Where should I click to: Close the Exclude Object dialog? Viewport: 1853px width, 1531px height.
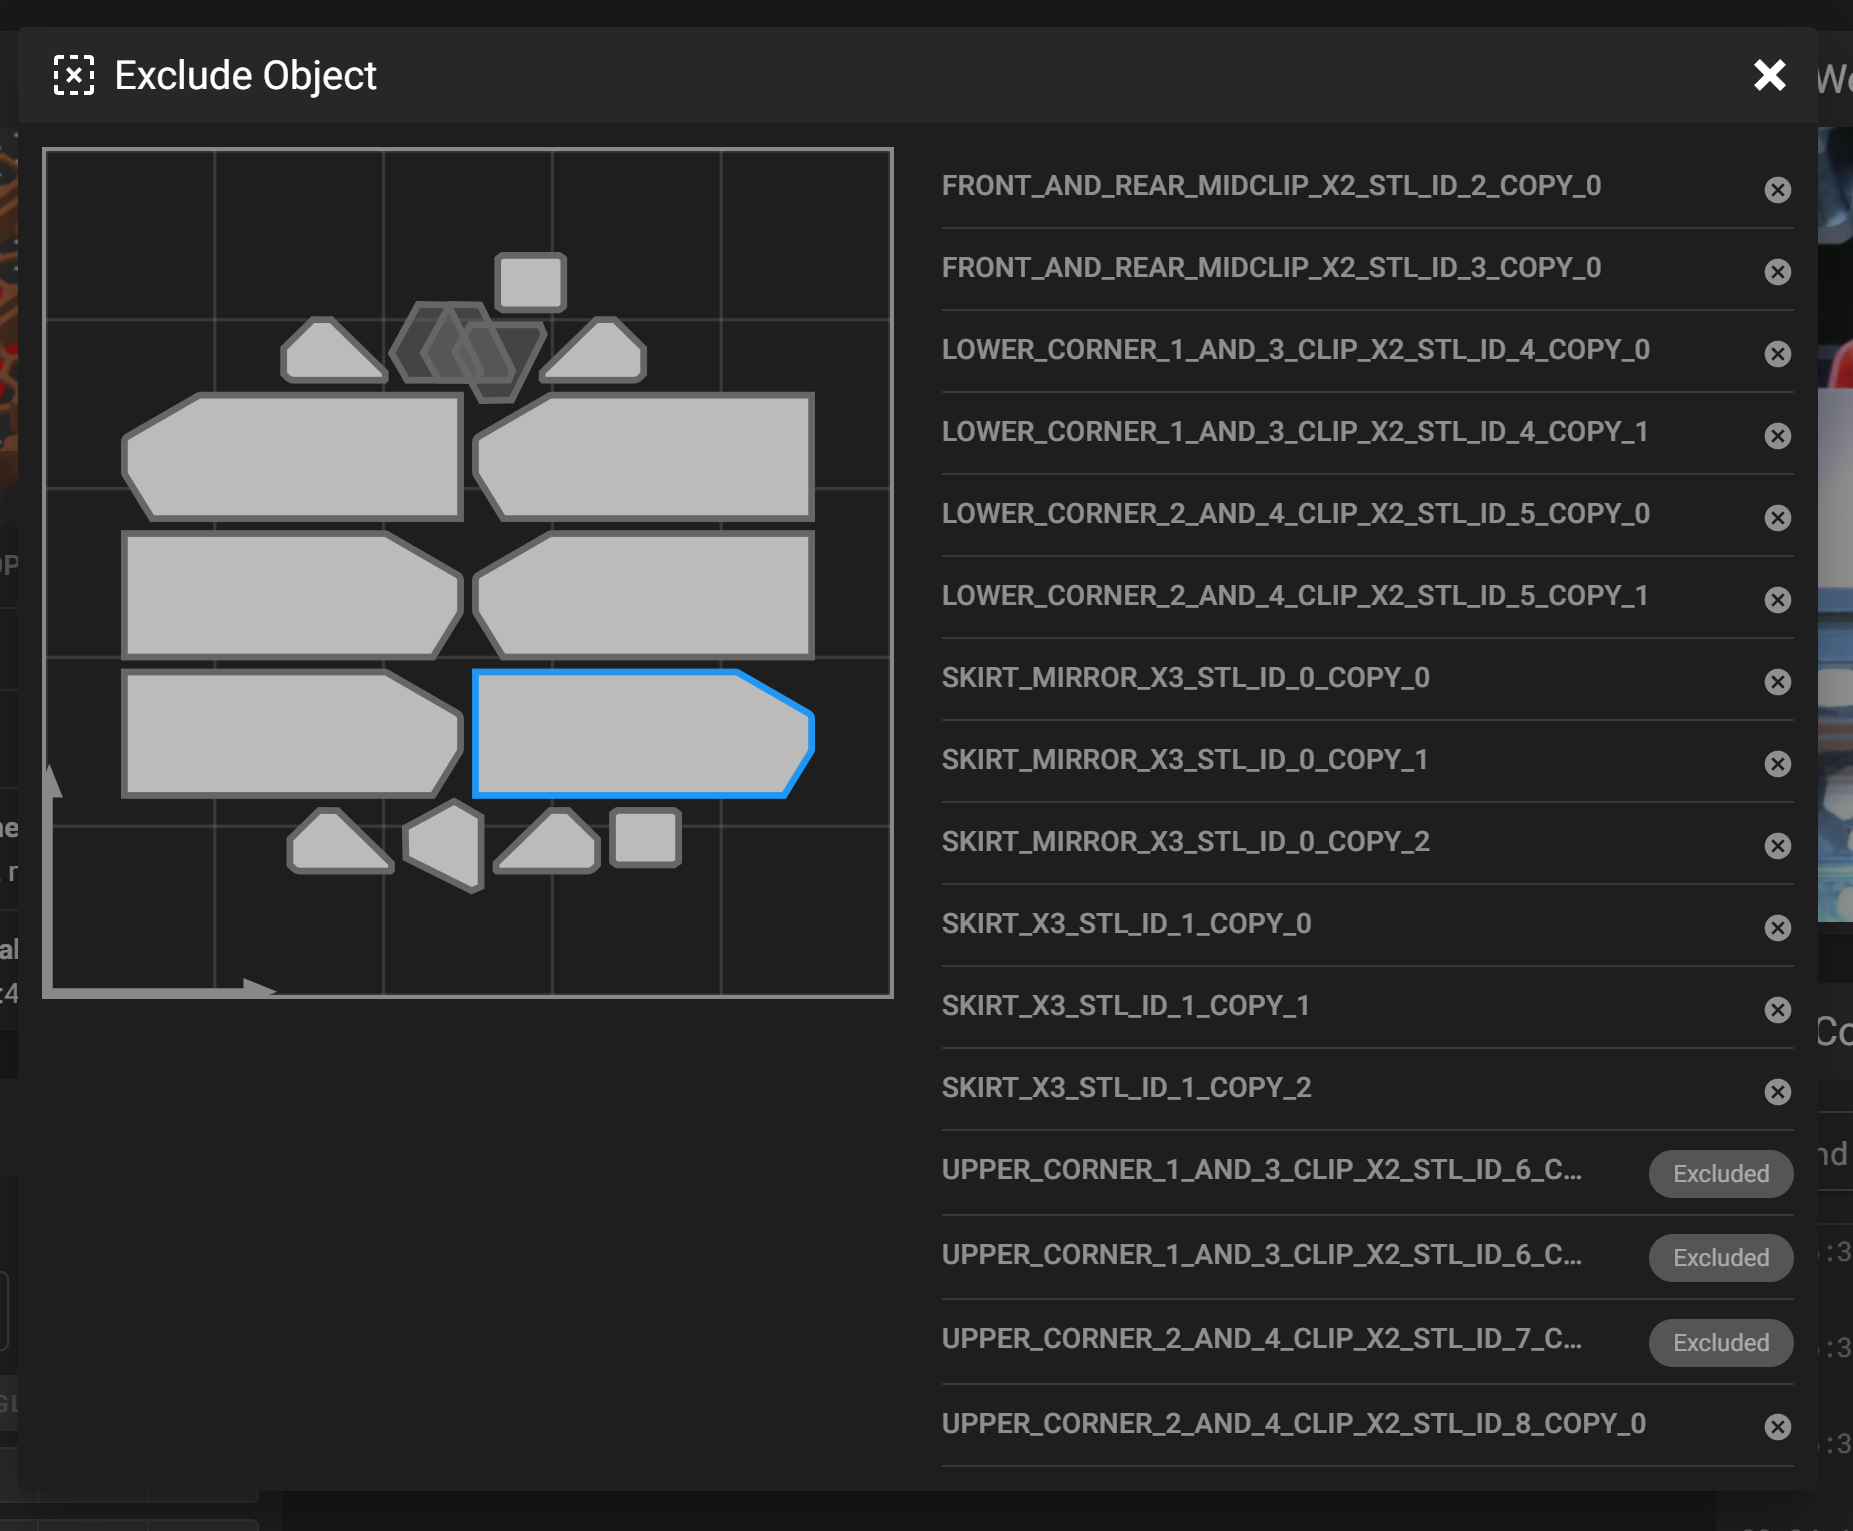click(x=1769, y=75)
